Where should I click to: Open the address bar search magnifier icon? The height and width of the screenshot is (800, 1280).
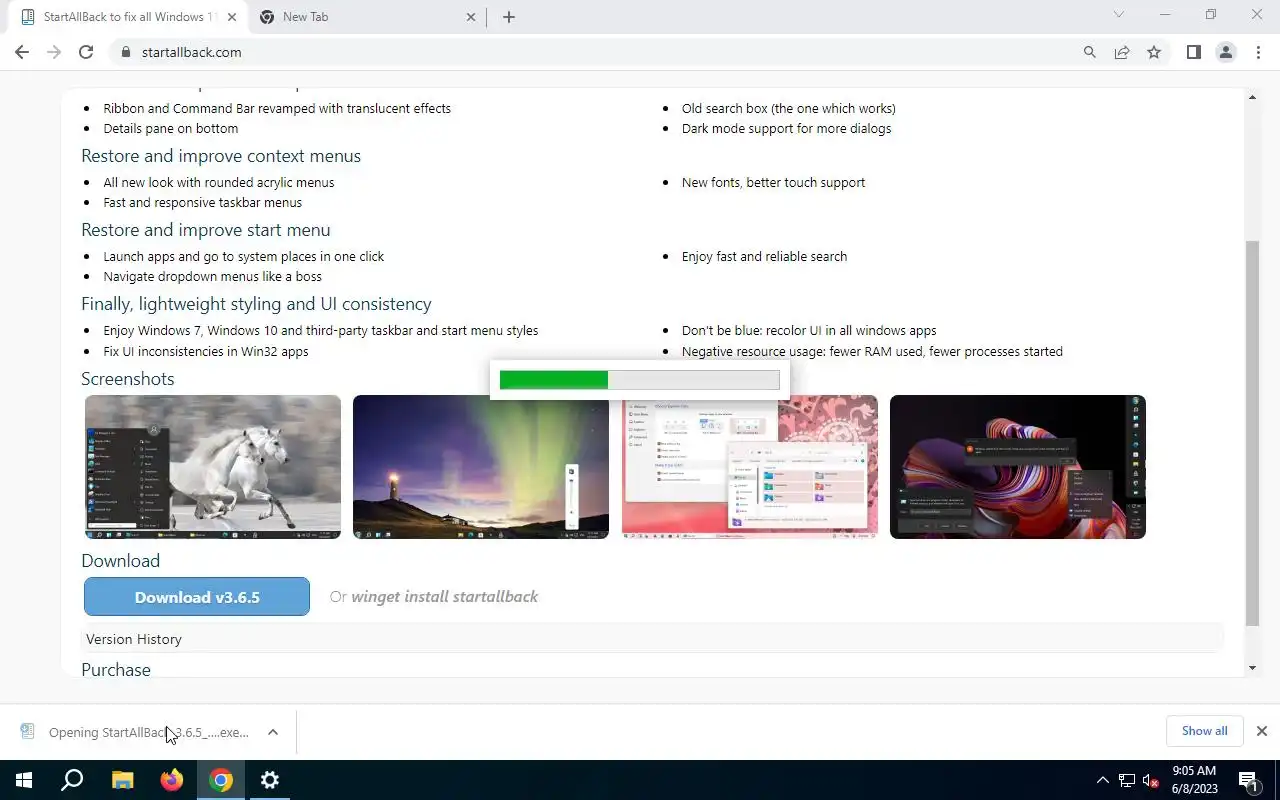(1090, 52)
